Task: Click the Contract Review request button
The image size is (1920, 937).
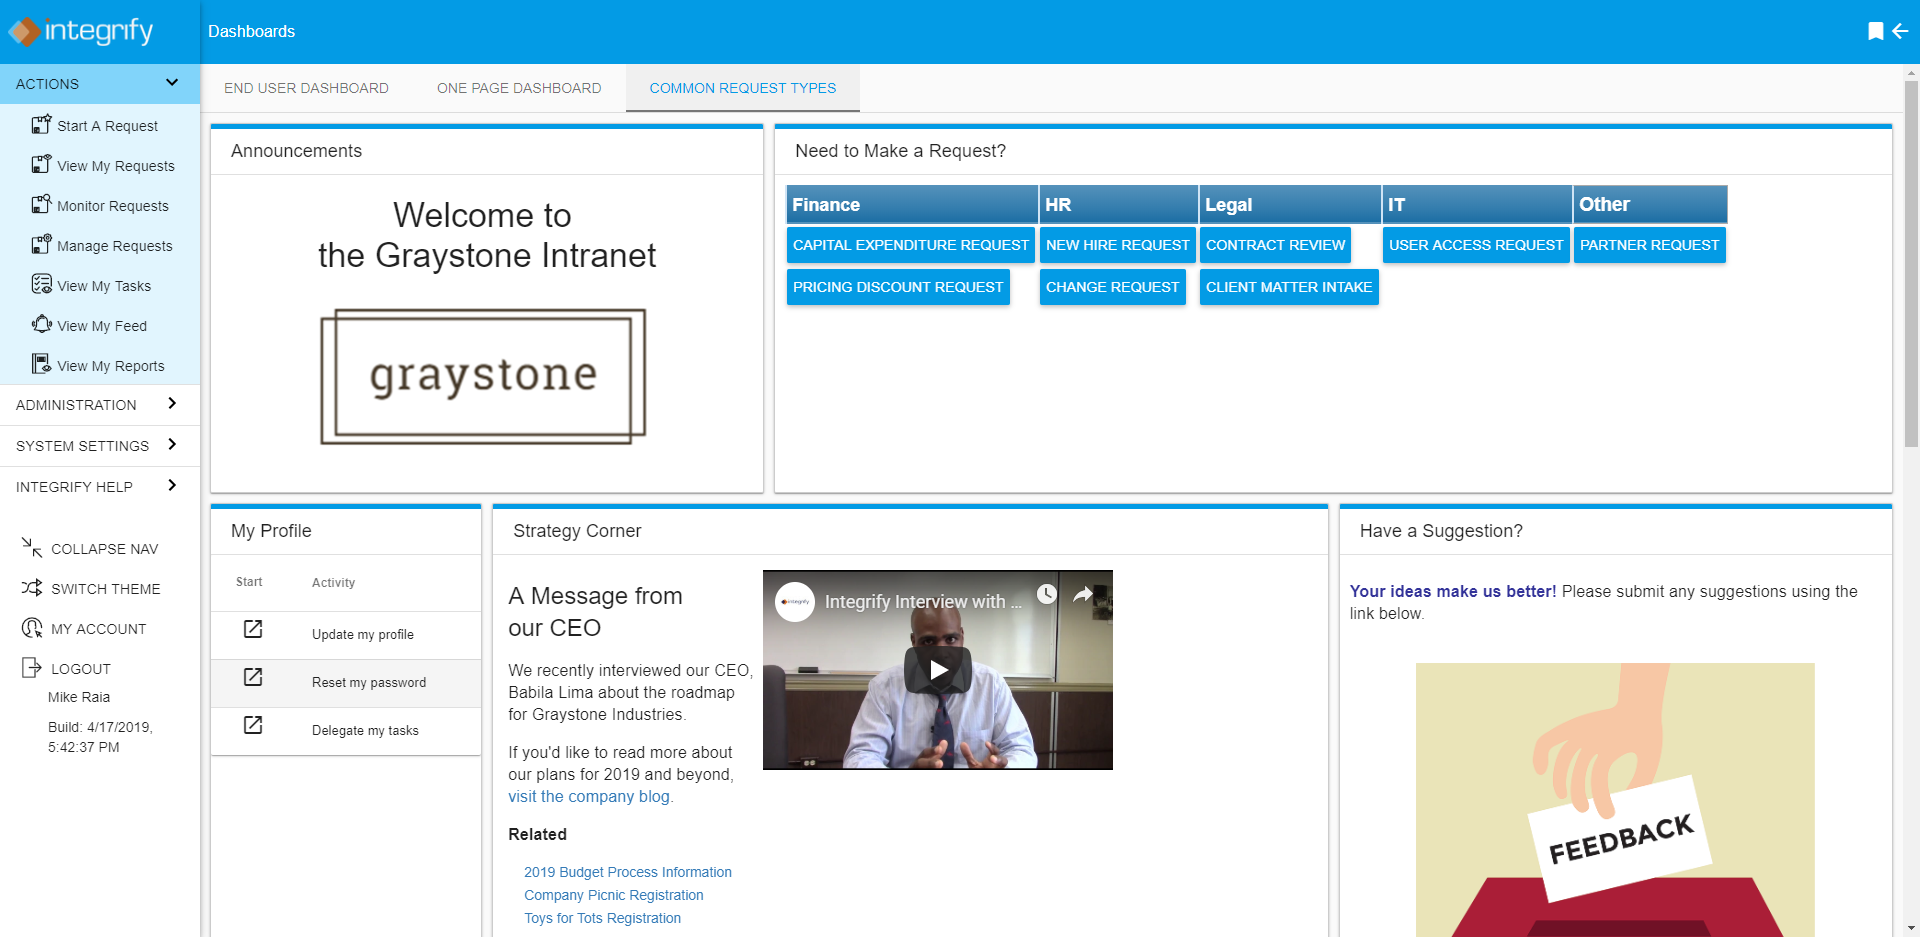Action: coord(1275,245)
